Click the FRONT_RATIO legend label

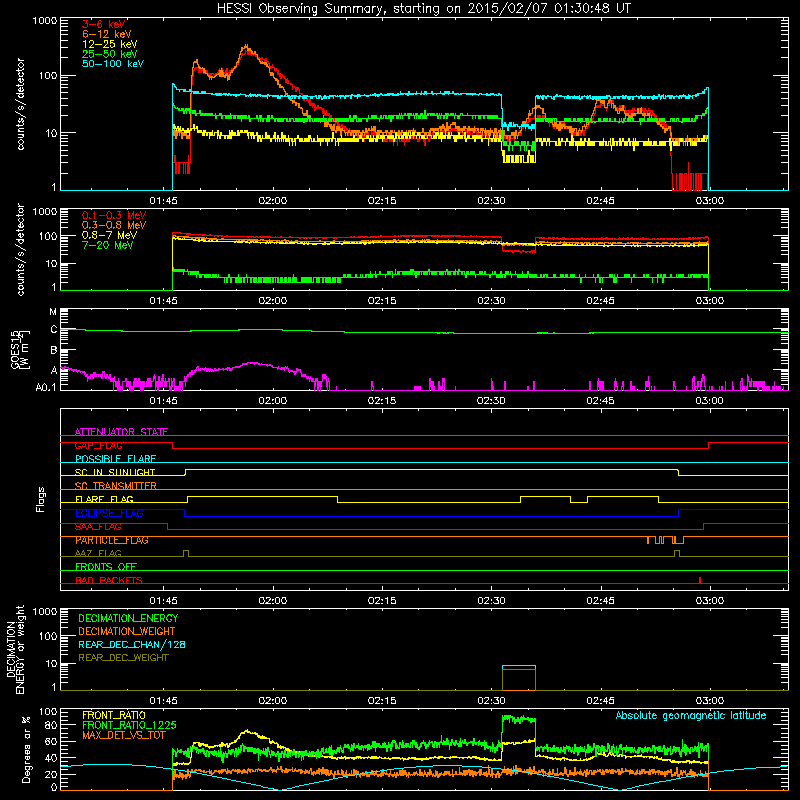[114, 715]
